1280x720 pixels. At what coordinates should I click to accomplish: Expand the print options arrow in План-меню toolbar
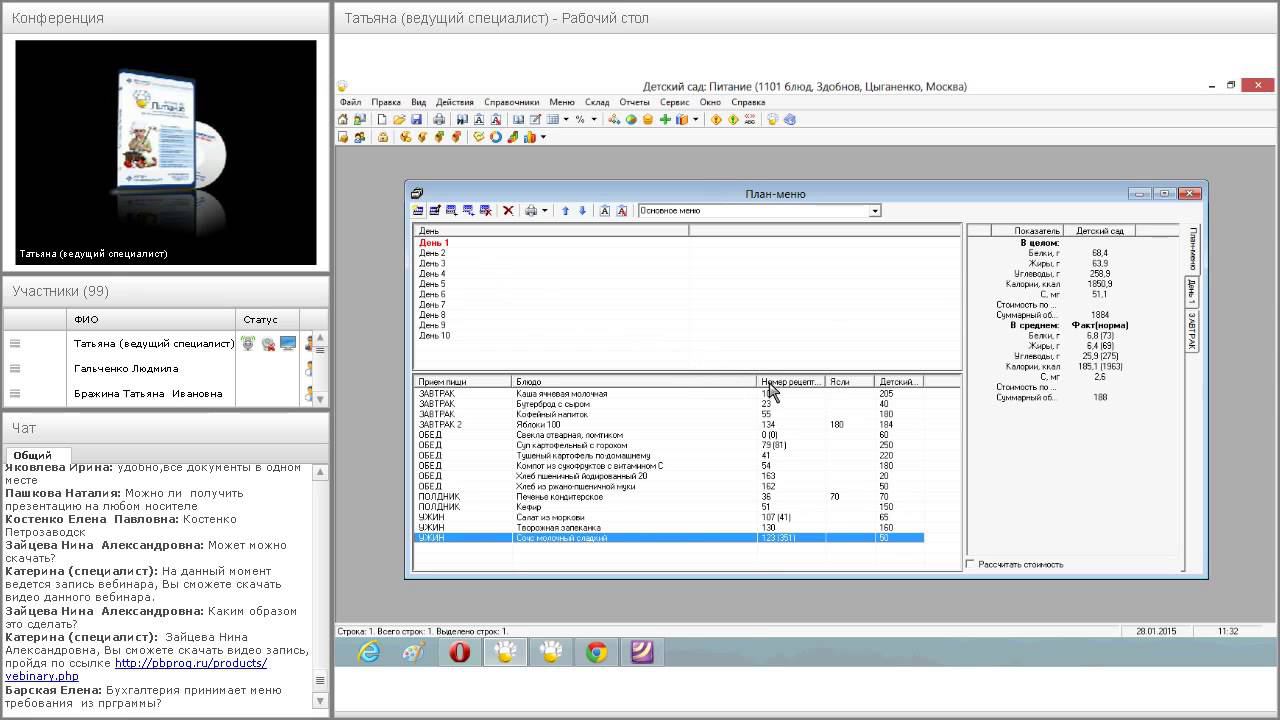545,211
